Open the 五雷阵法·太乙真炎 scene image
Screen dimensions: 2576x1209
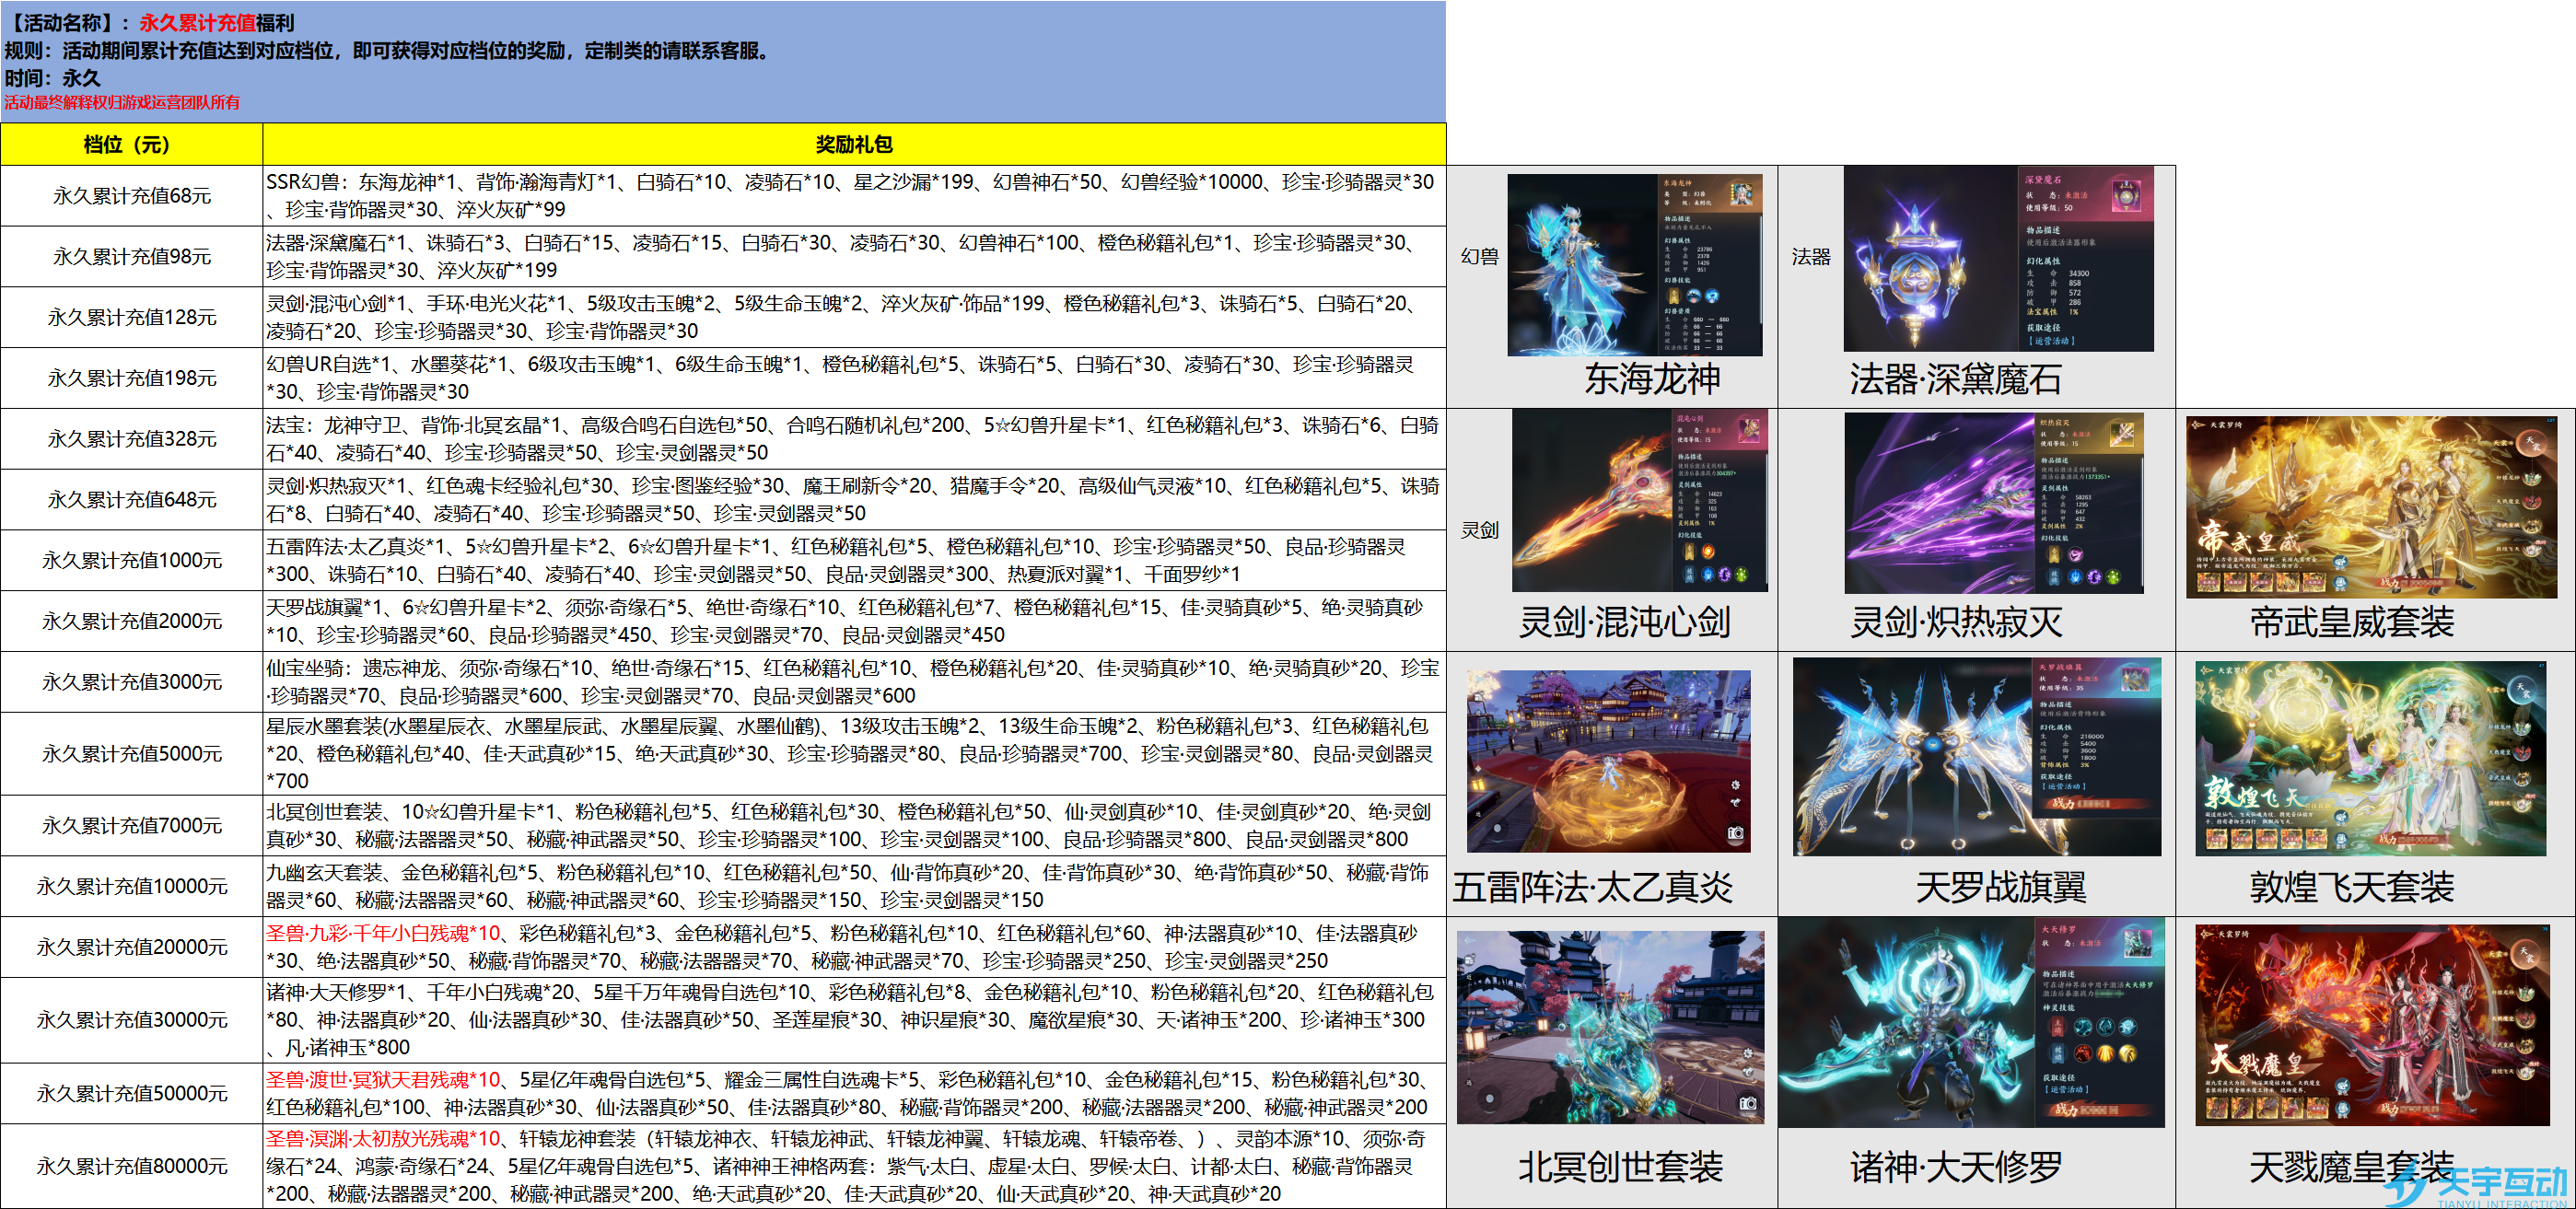click(1608, 761)
